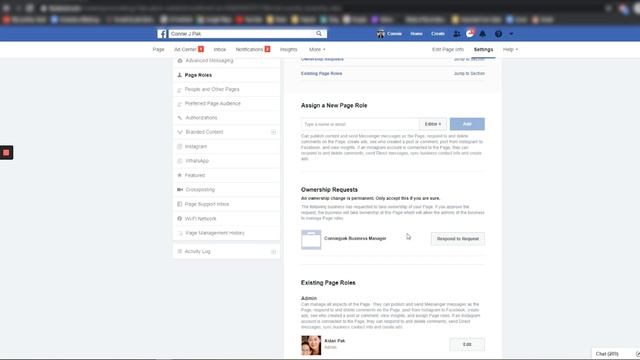The height and width of the screenshot is (360, 640).
Task: Click the Crossposting camera icon
Action: (x=180, y=190)
